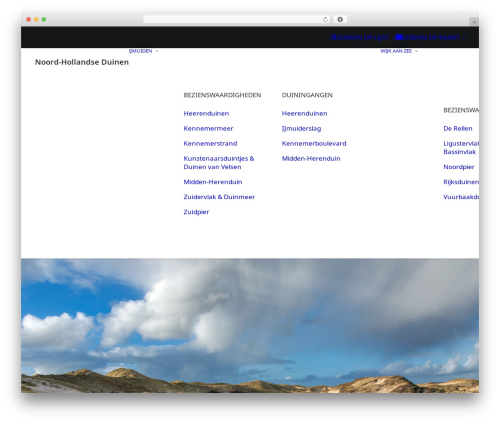
Task: Open Heerenduinen under Bezienswaardigheden
Action: coord(206,113)
